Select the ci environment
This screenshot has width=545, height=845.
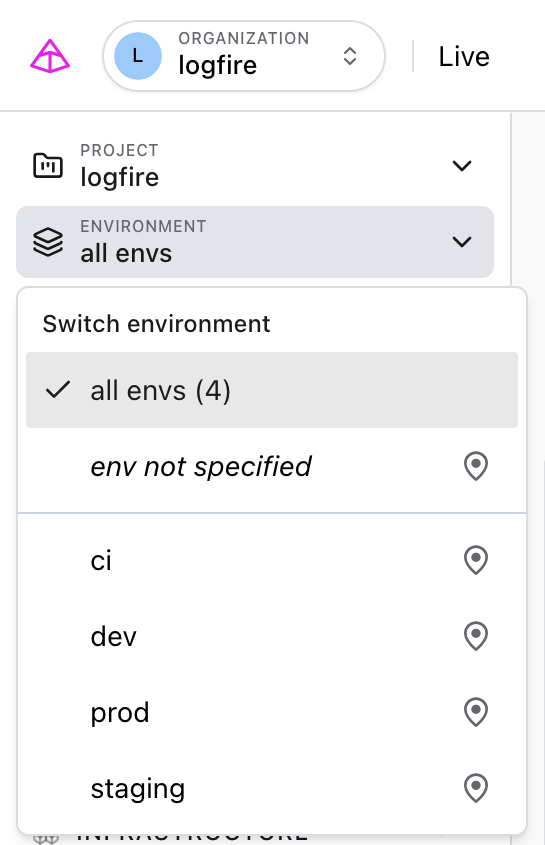(x=272, y=560)
